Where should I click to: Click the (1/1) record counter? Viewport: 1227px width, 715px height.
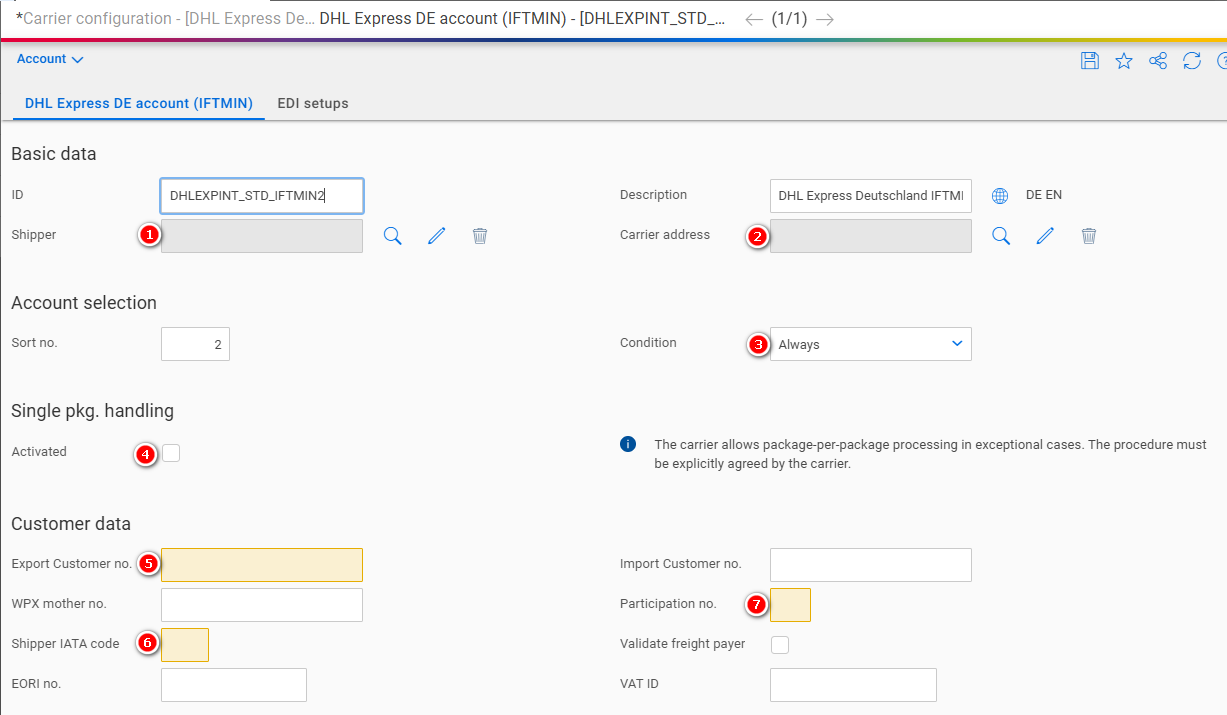pyautogui.click(x=790, y=19)
